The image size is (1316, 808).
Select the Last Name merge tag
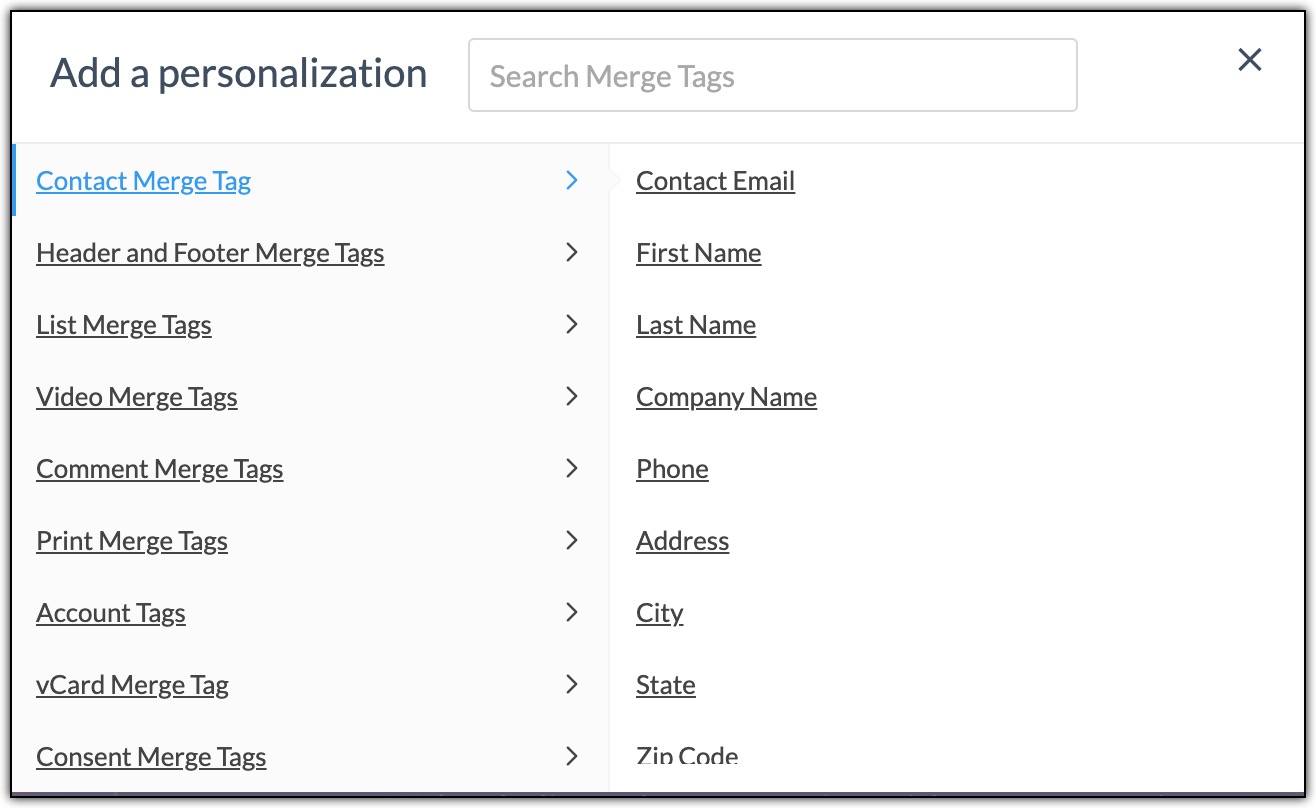695,325
